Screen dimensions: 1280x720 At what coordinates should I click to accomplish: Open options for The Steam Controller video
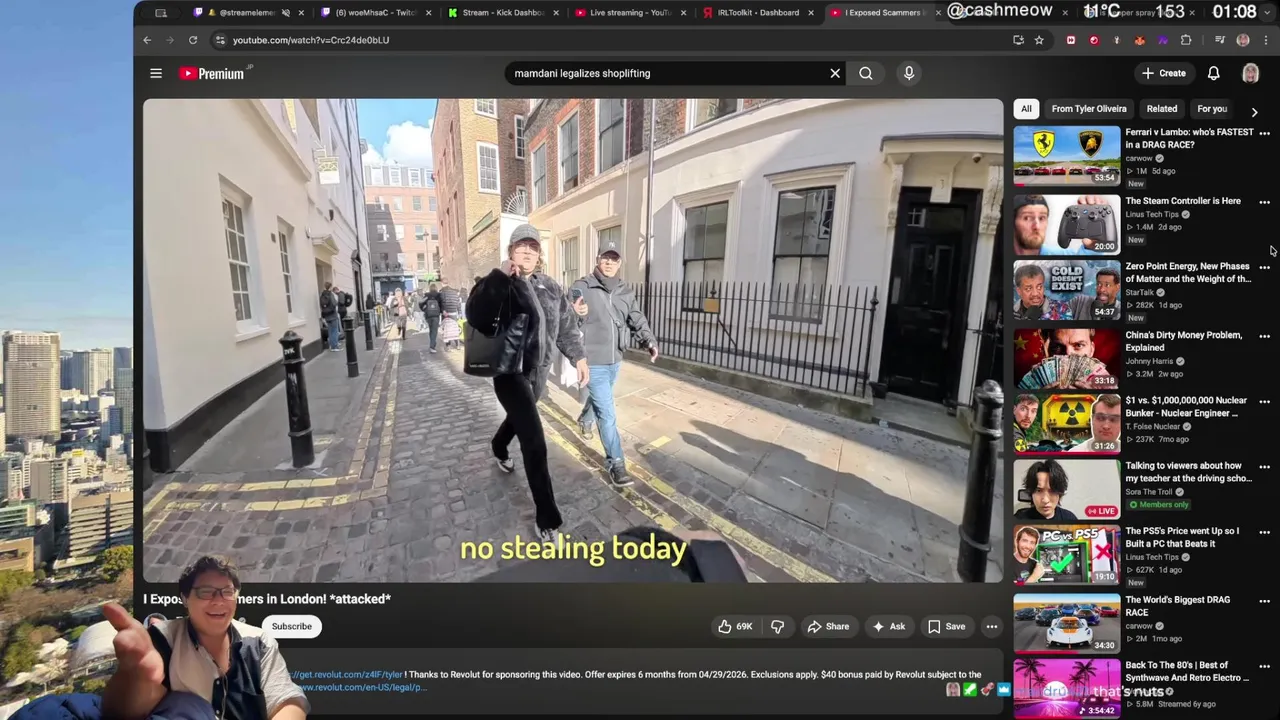(x=1264, y=202)
